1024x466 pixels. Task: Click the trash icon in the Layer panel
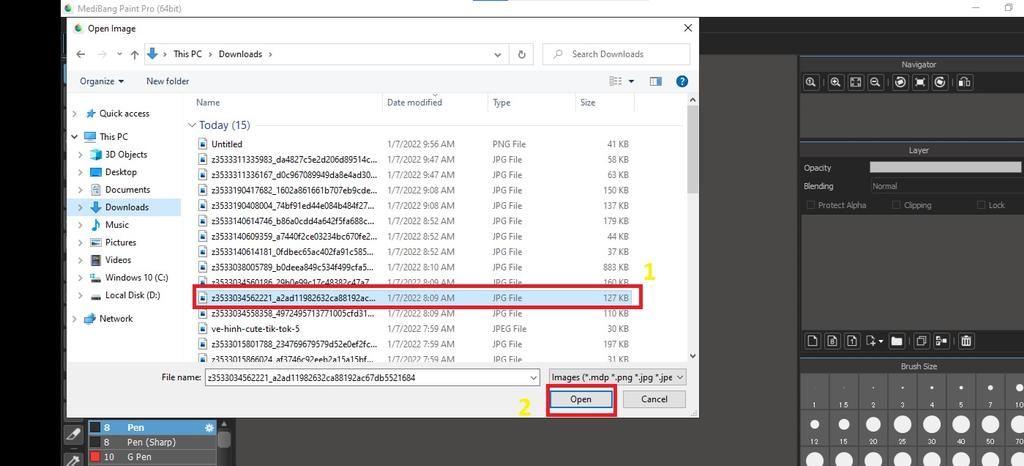coord(967,341)
